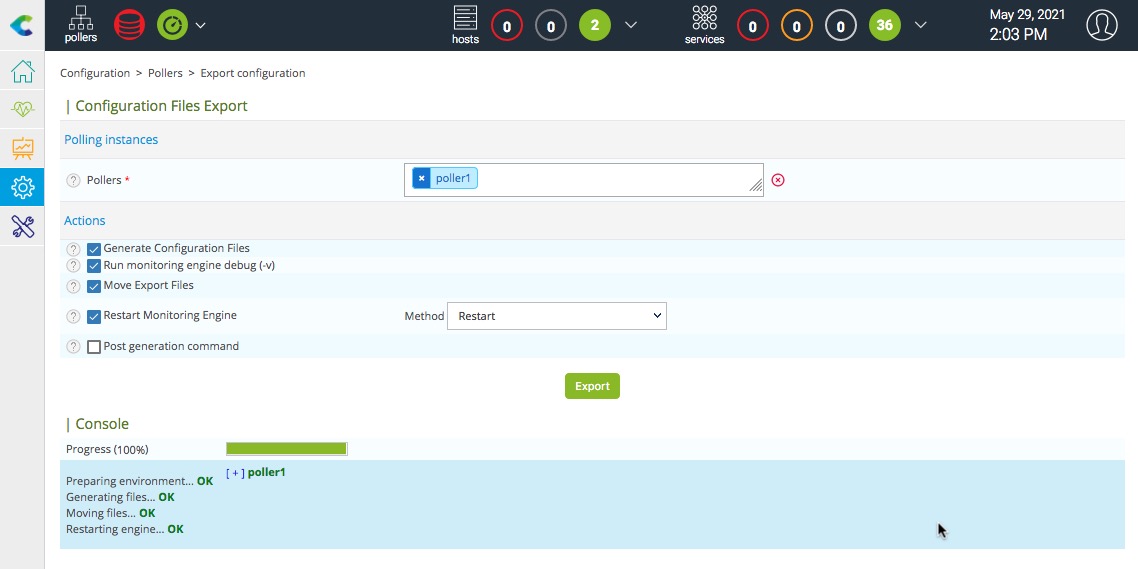This screenshot has height=569, width=1138.
Task: Click the pollers icon in top bar
Action: [x=81, y=25]
